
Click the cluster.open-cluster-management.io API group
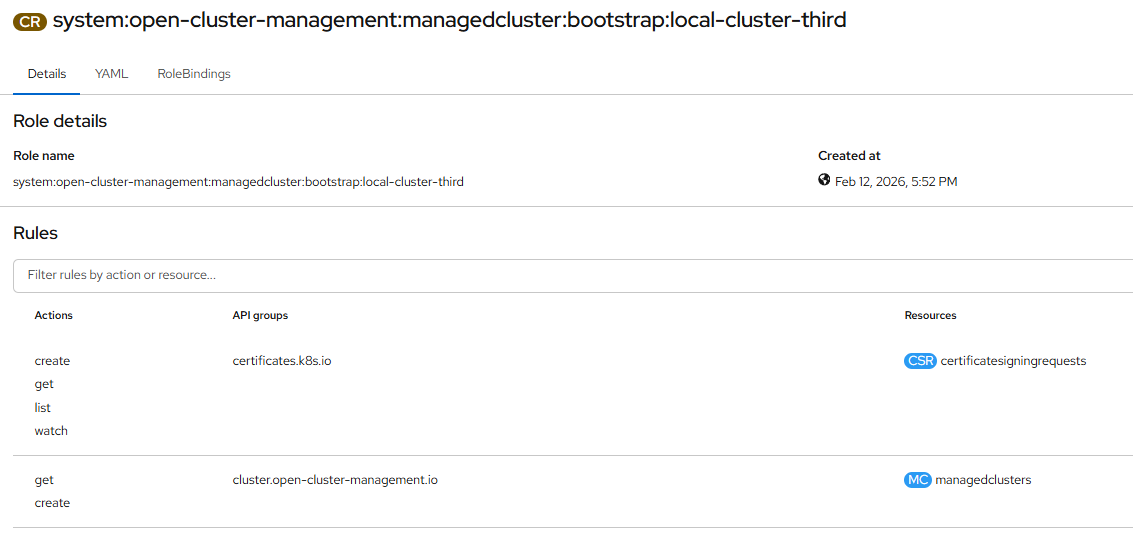click(335, 480)
